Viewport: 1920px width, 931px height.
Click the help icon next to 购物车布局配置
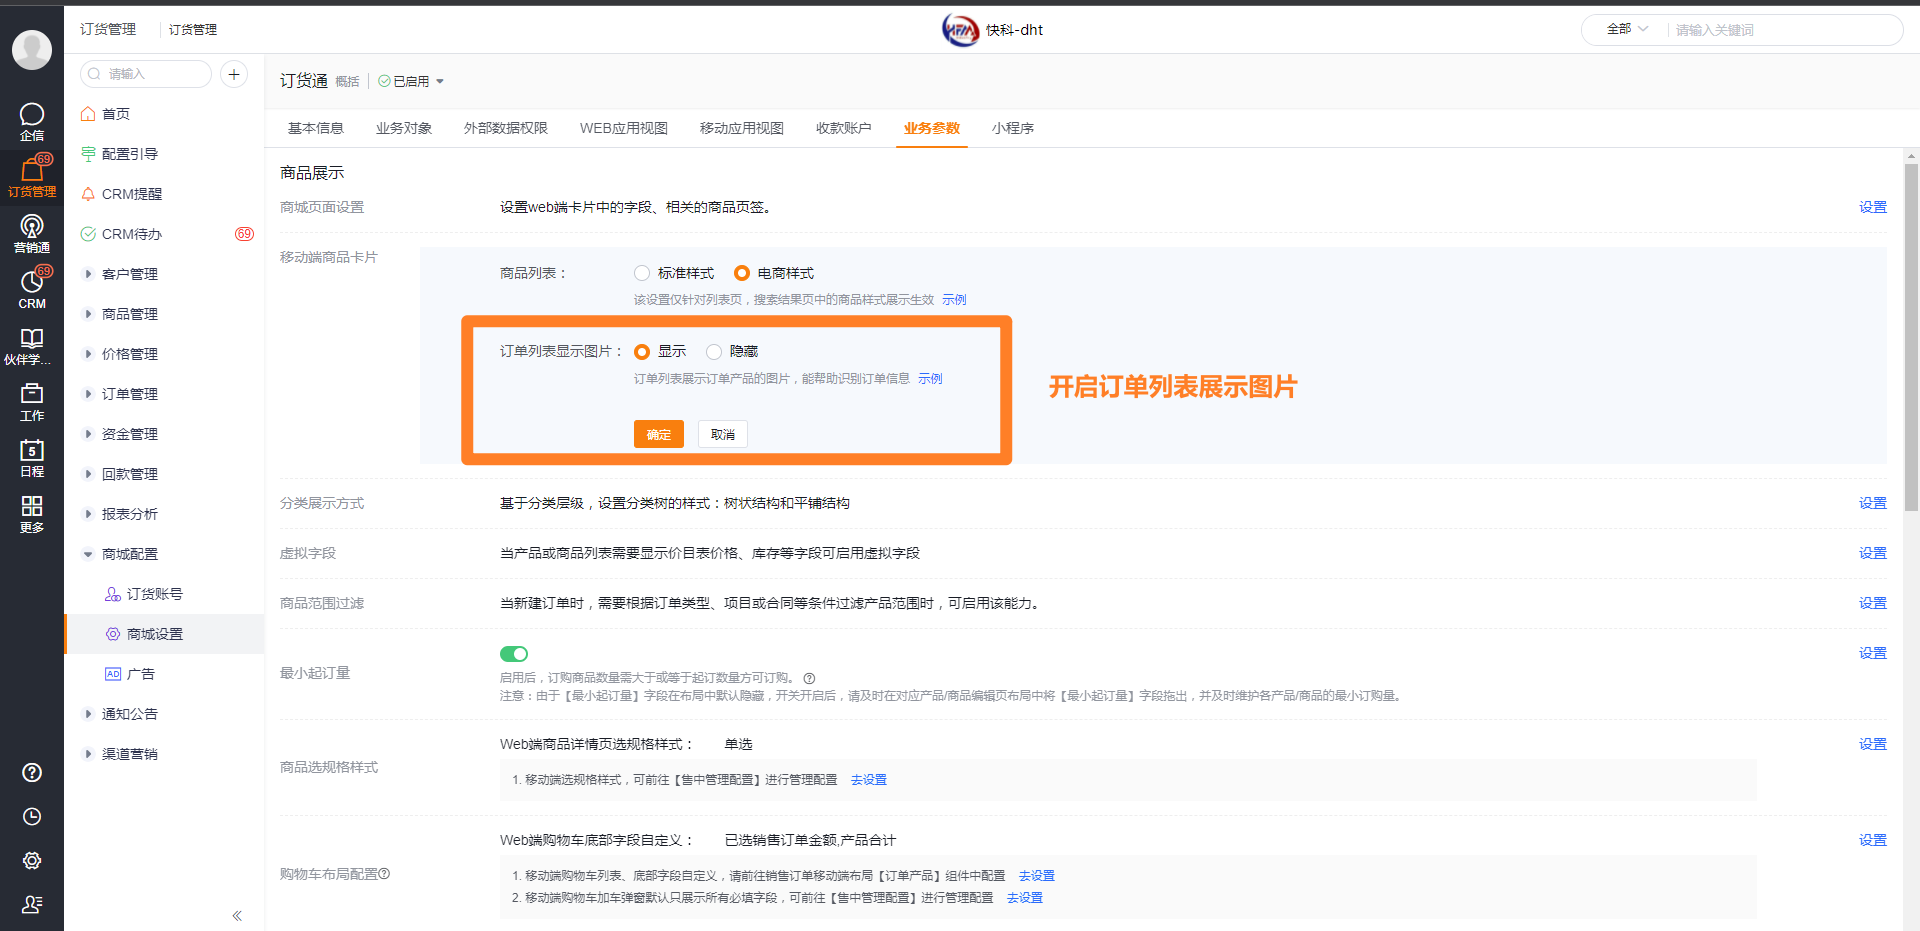[x=385, y=874]
